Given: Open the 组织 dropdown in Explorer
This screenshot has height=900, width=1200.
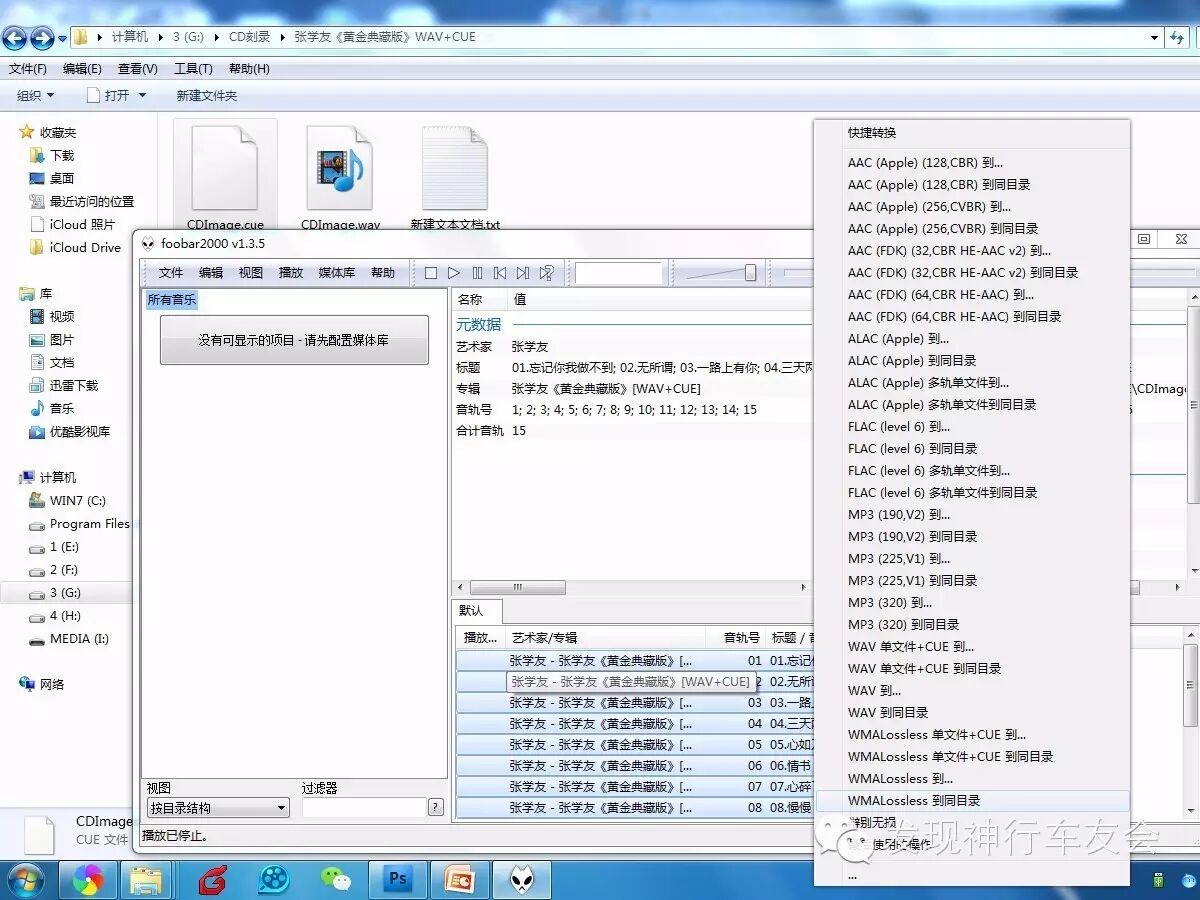Looking at the screenshot, I should coord(36,95).
